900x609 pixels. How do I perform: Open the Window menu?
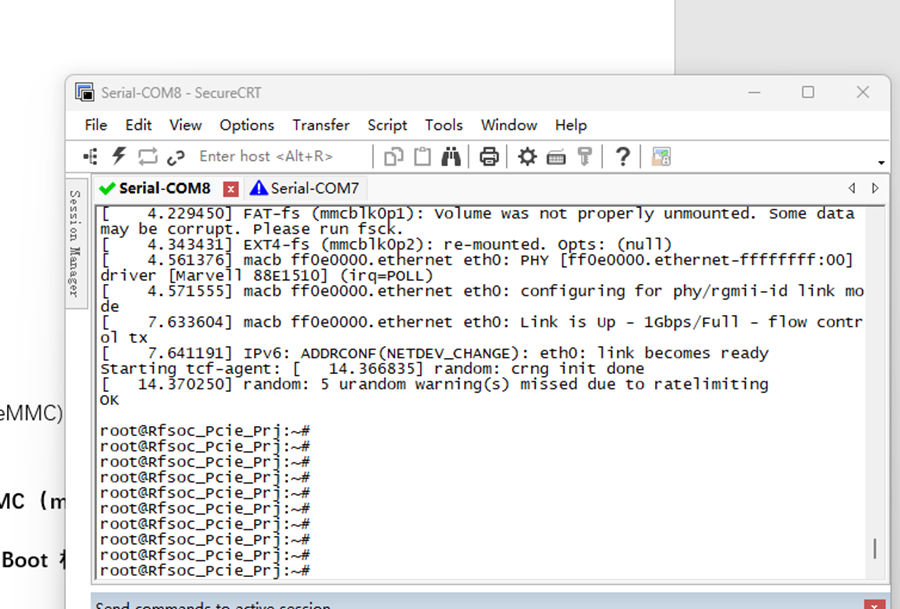pos(509,125)
